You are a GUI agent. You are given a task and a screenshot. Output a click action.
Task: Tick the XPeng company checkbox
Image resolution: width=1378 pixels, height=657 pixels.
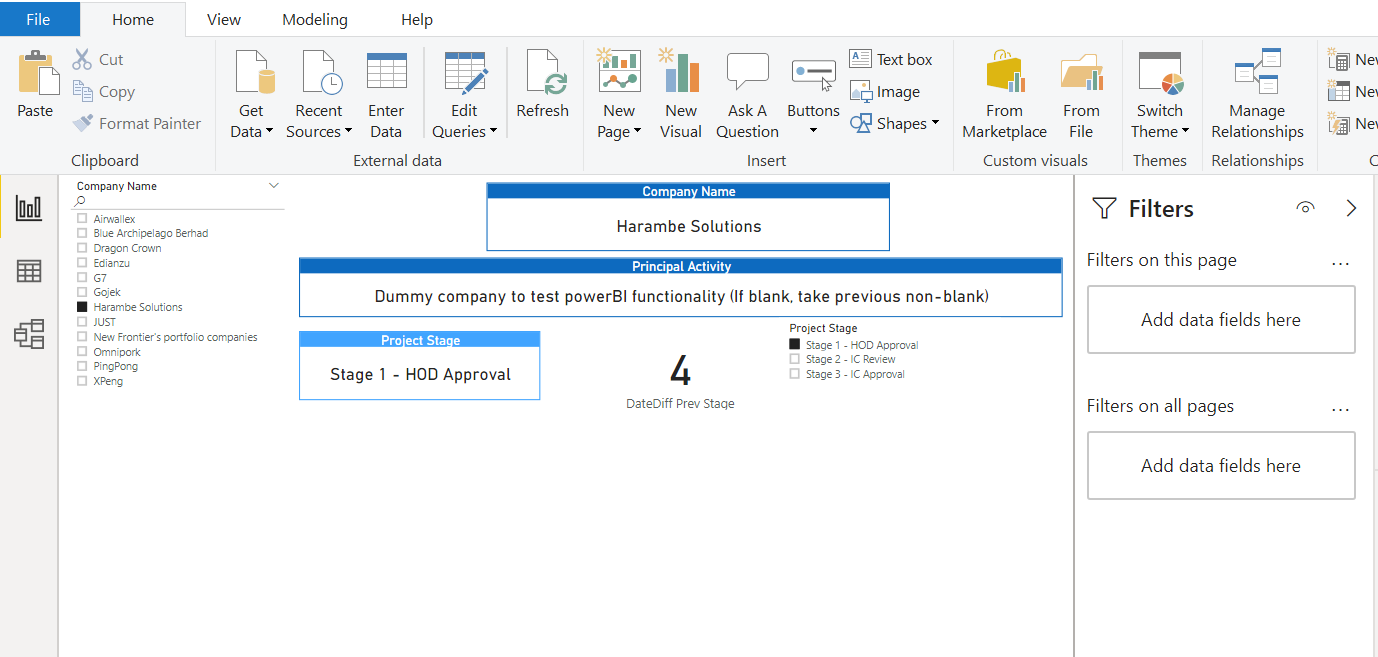[82, 381]
